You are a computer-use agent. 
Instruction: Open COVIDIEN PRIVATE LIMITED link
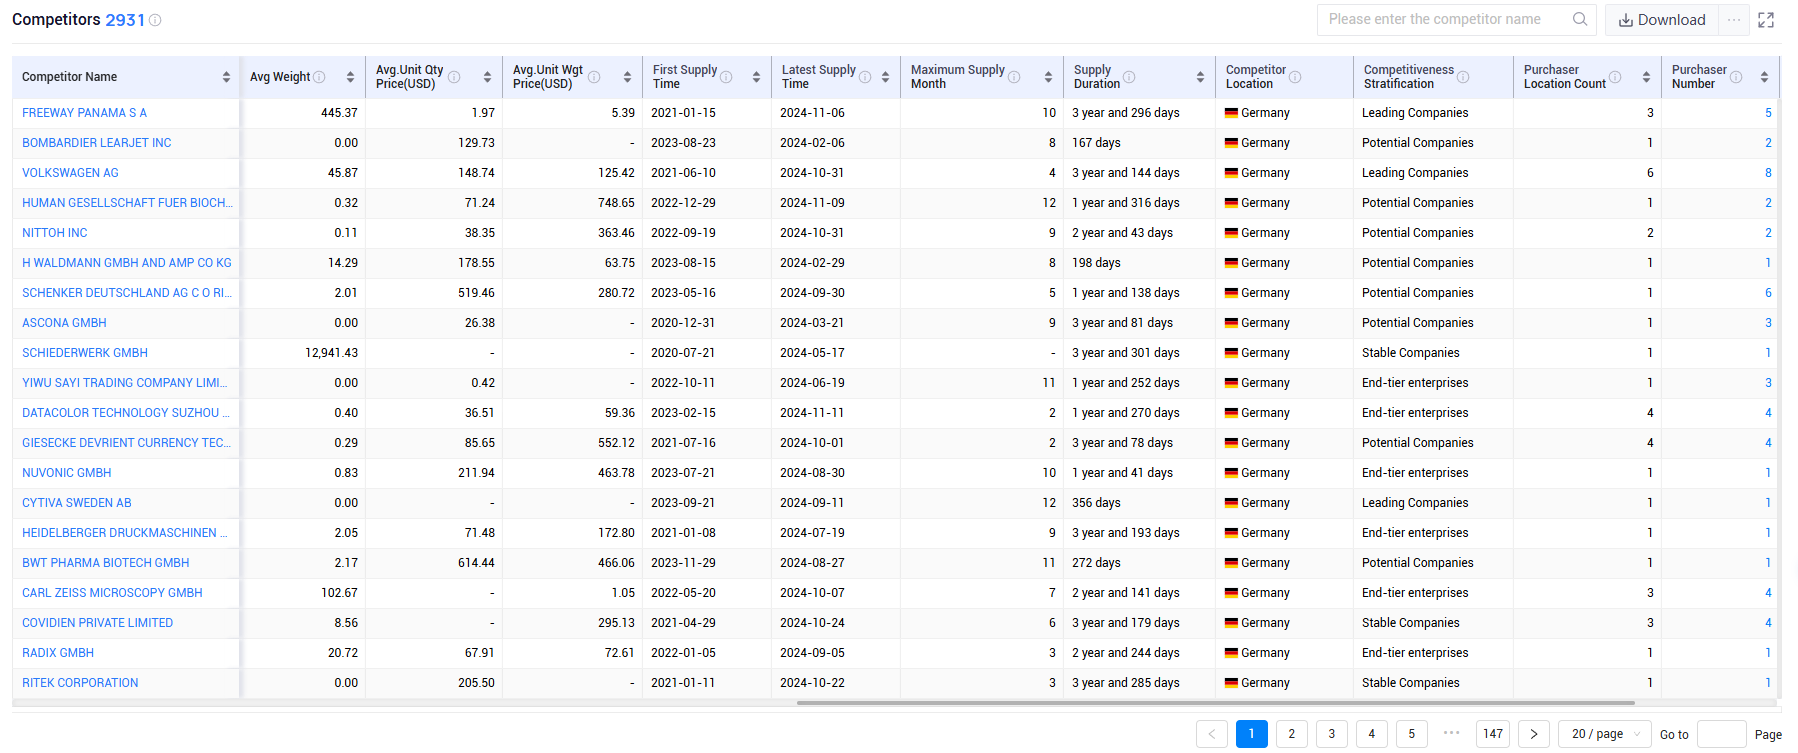[97, 623]
